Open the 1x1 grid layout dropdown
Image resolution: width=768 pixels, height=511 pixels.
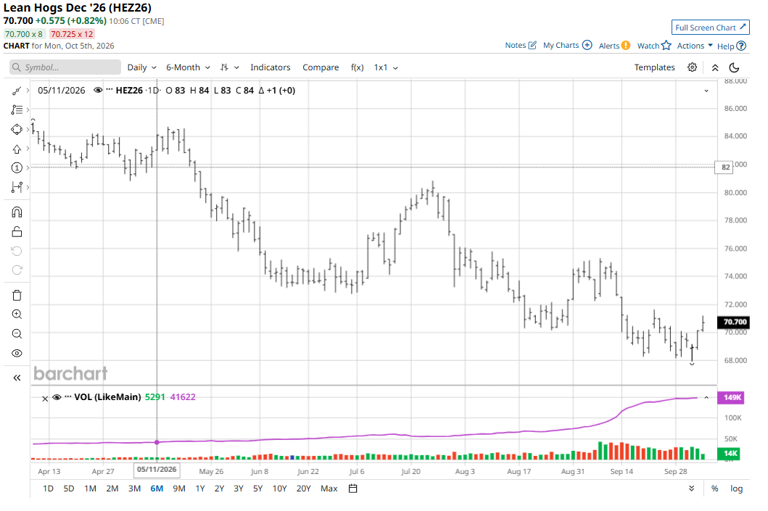click(386, 67)
